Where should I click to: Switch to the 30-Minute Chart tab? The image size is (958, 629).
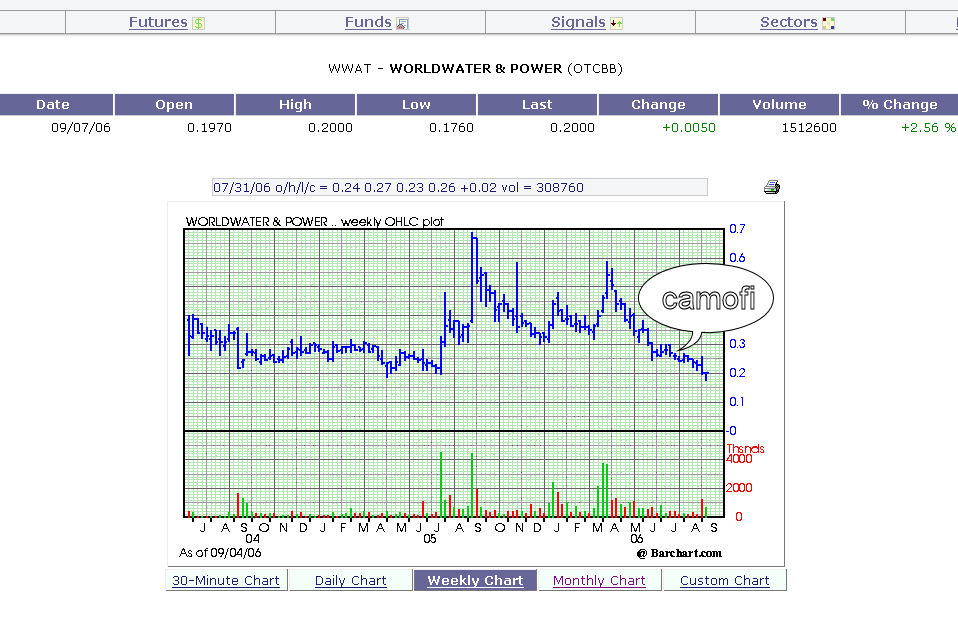(x=226, y=580)
